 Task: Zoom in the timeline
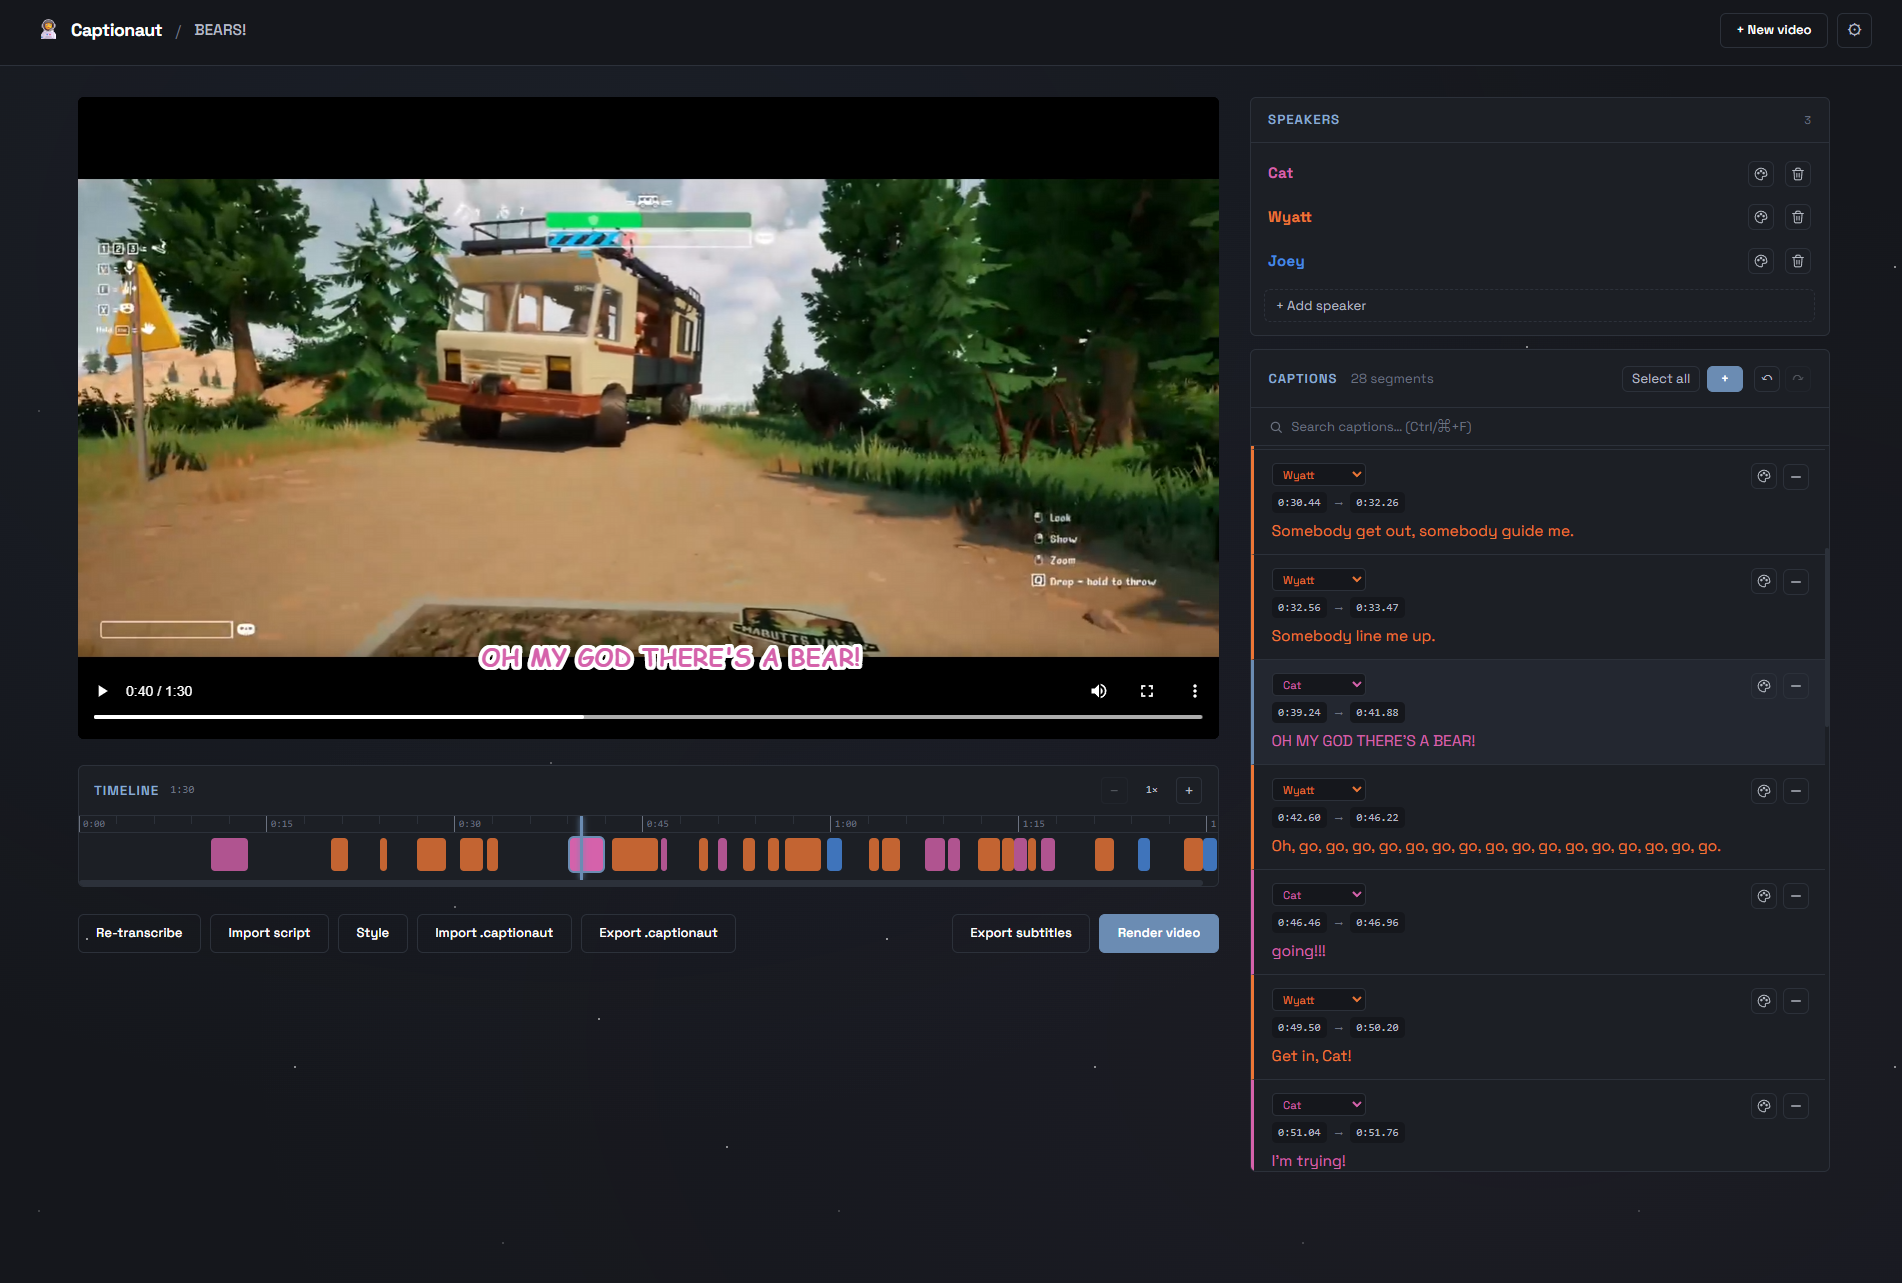pyautogui.click(x=1189, y=791)
